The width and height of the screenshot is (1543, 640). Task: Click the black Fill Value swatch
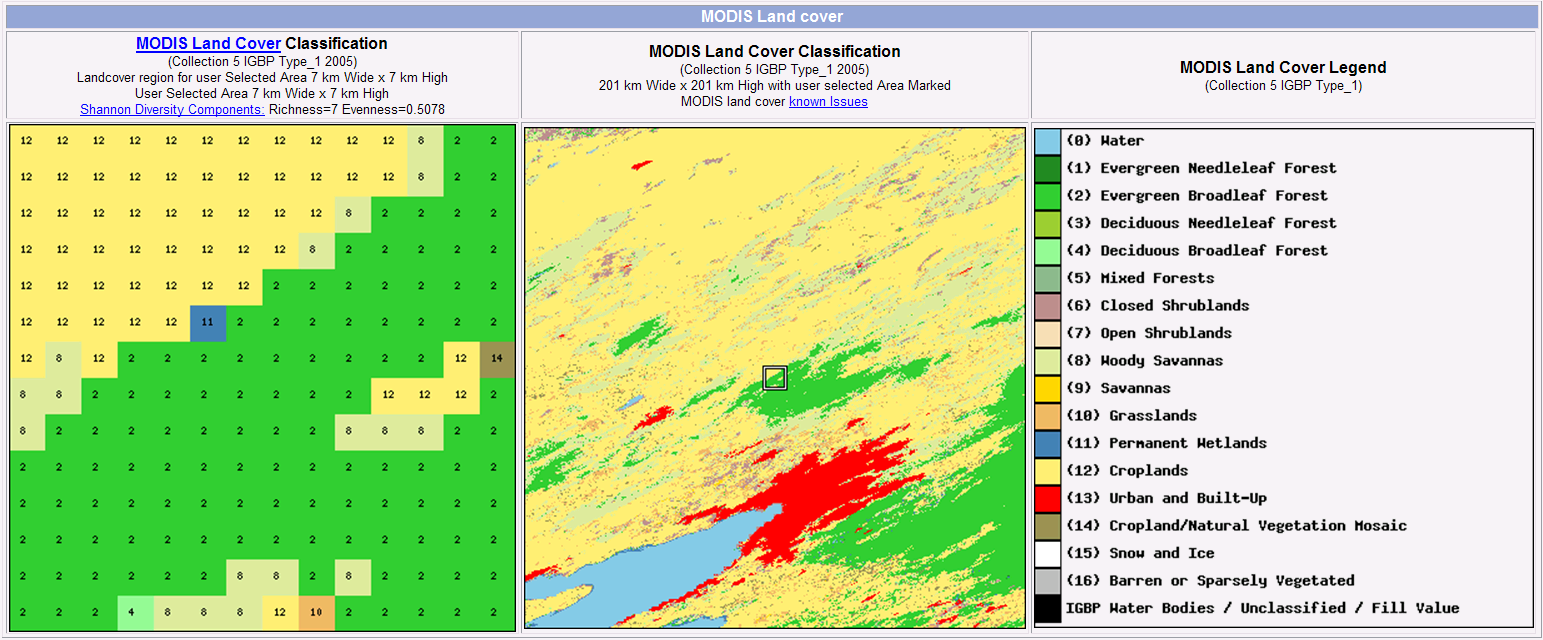(1047, 608)
